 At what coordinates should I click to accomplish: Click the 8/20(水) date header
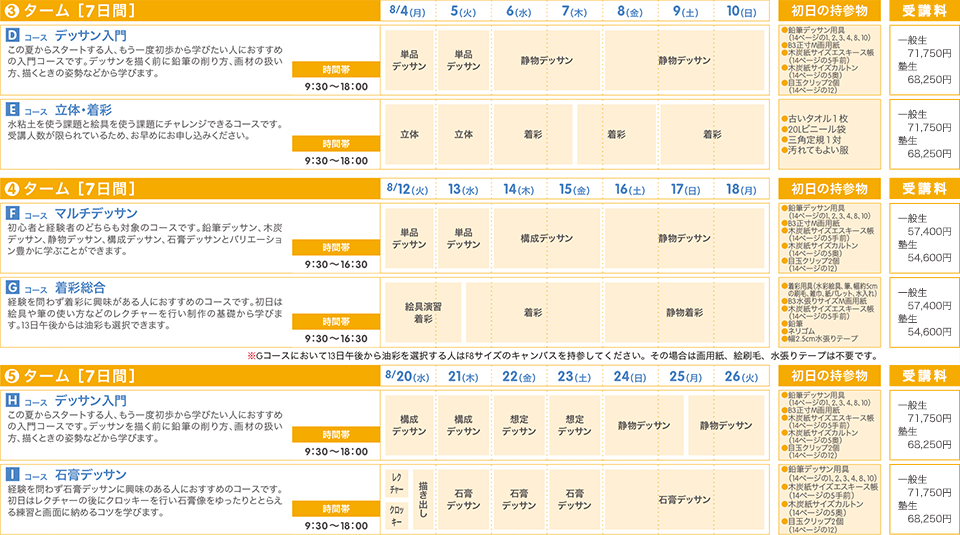pos(407,376)
